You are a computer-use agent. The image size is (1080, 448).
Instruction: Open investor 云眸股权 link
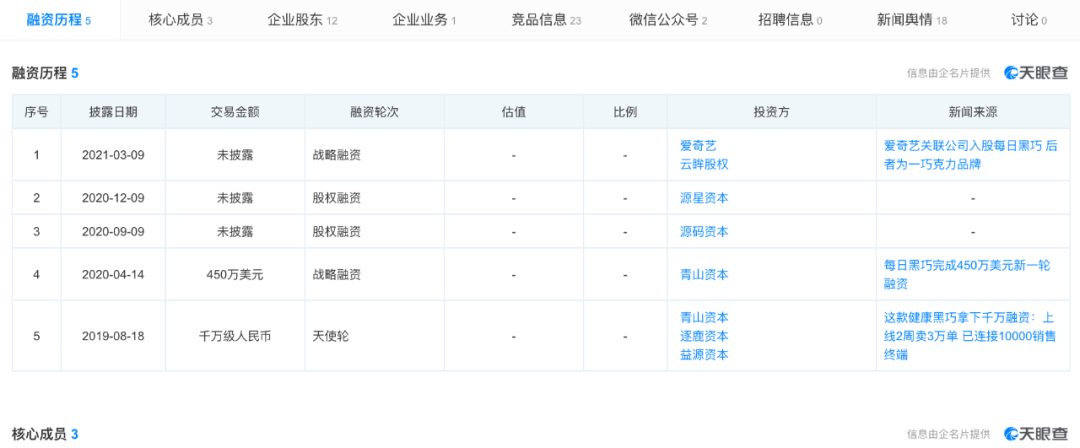704,164
